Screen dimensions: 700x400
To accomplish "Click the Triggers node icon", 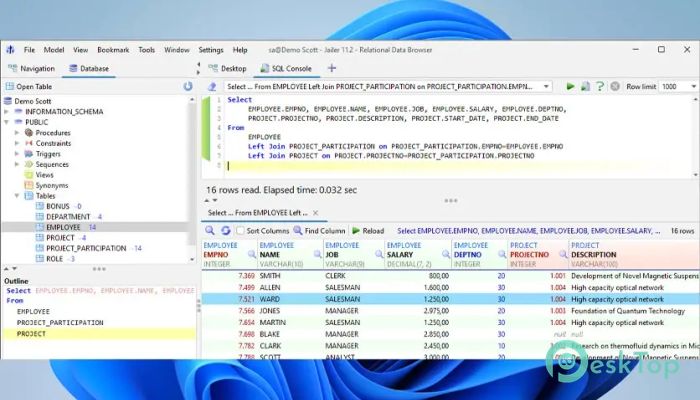I will [29, 154].
